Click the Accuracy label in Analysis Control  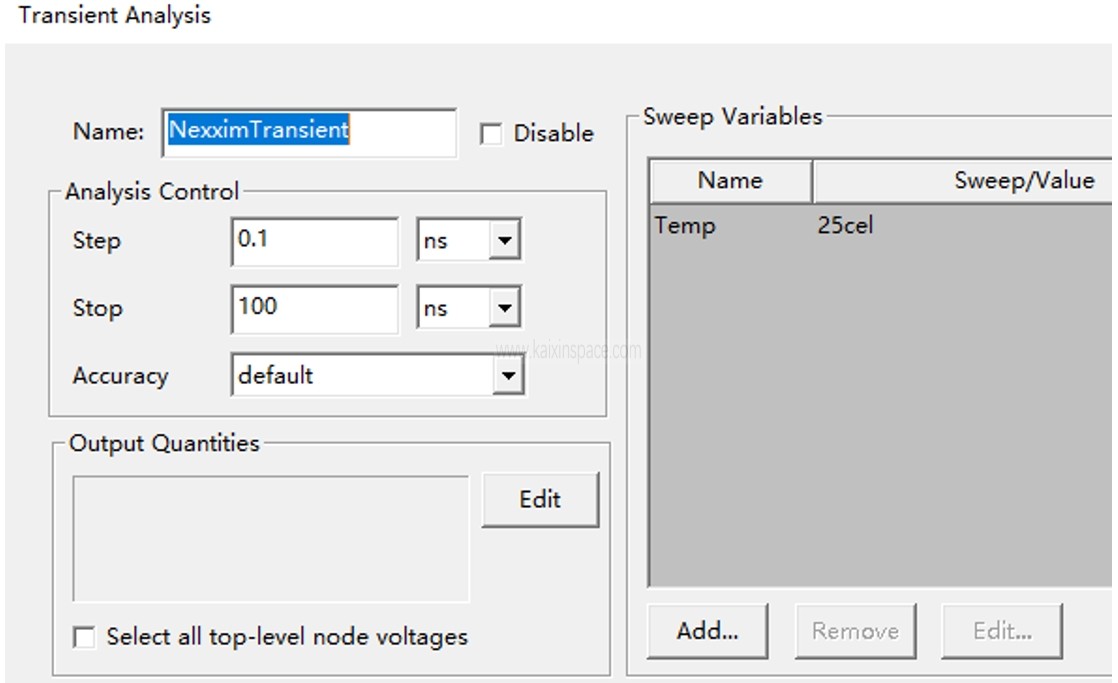120,377
